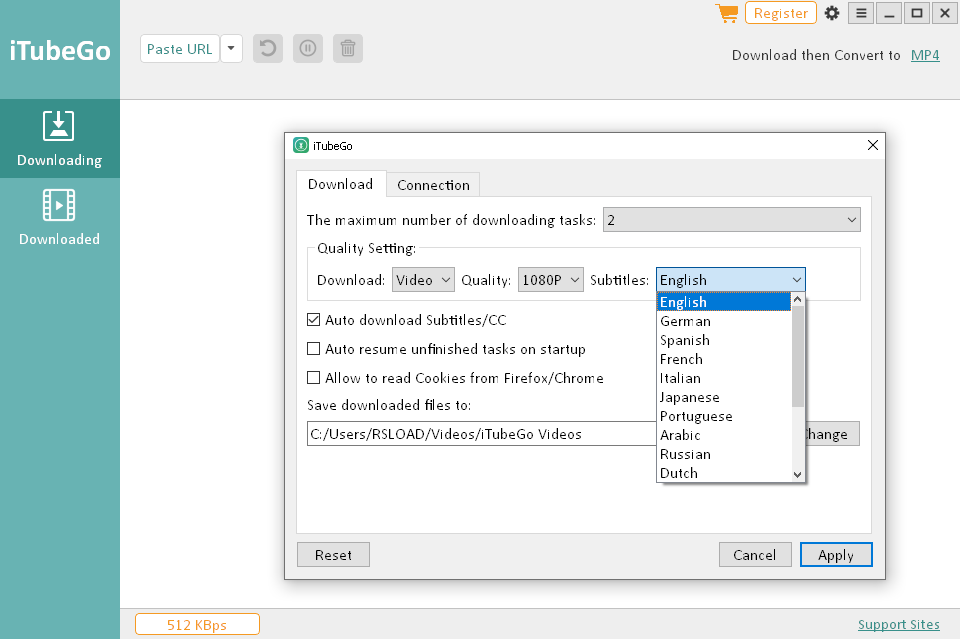Choose Japanese from subtitles list
The height and width of the screenshot is (639, 960).
tap(724, 397)
